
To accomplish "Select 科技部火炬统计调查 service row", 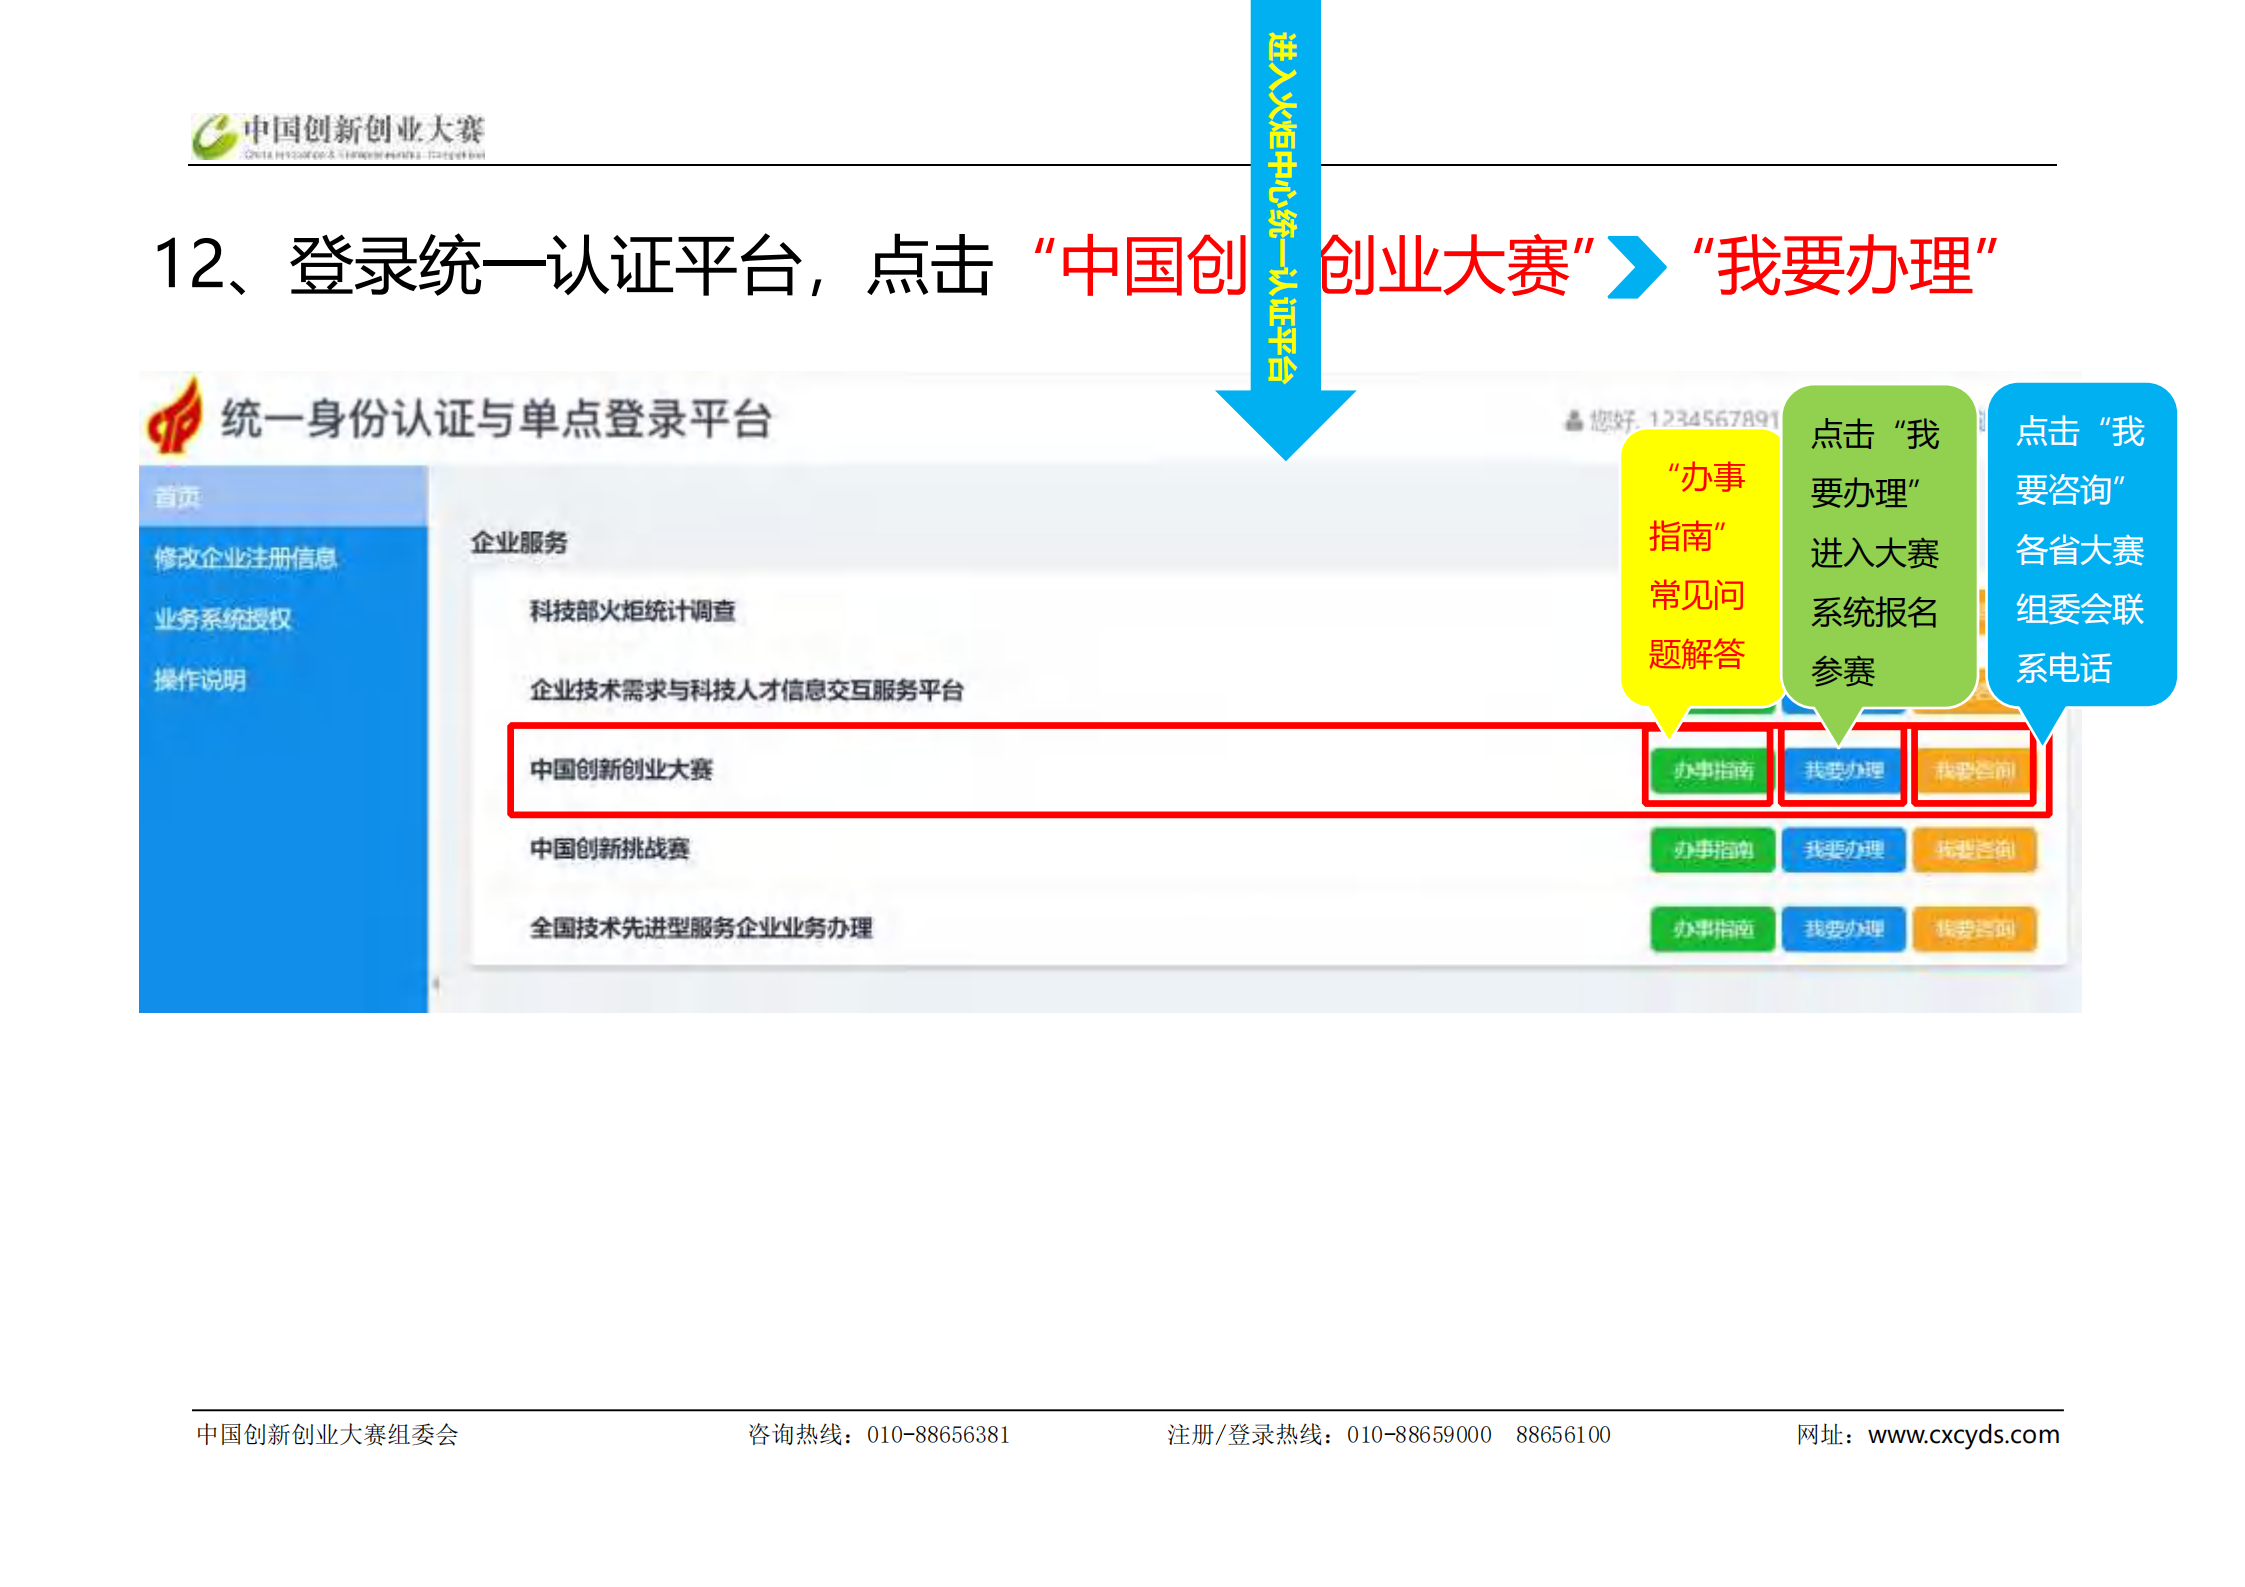I will point(632,611).
